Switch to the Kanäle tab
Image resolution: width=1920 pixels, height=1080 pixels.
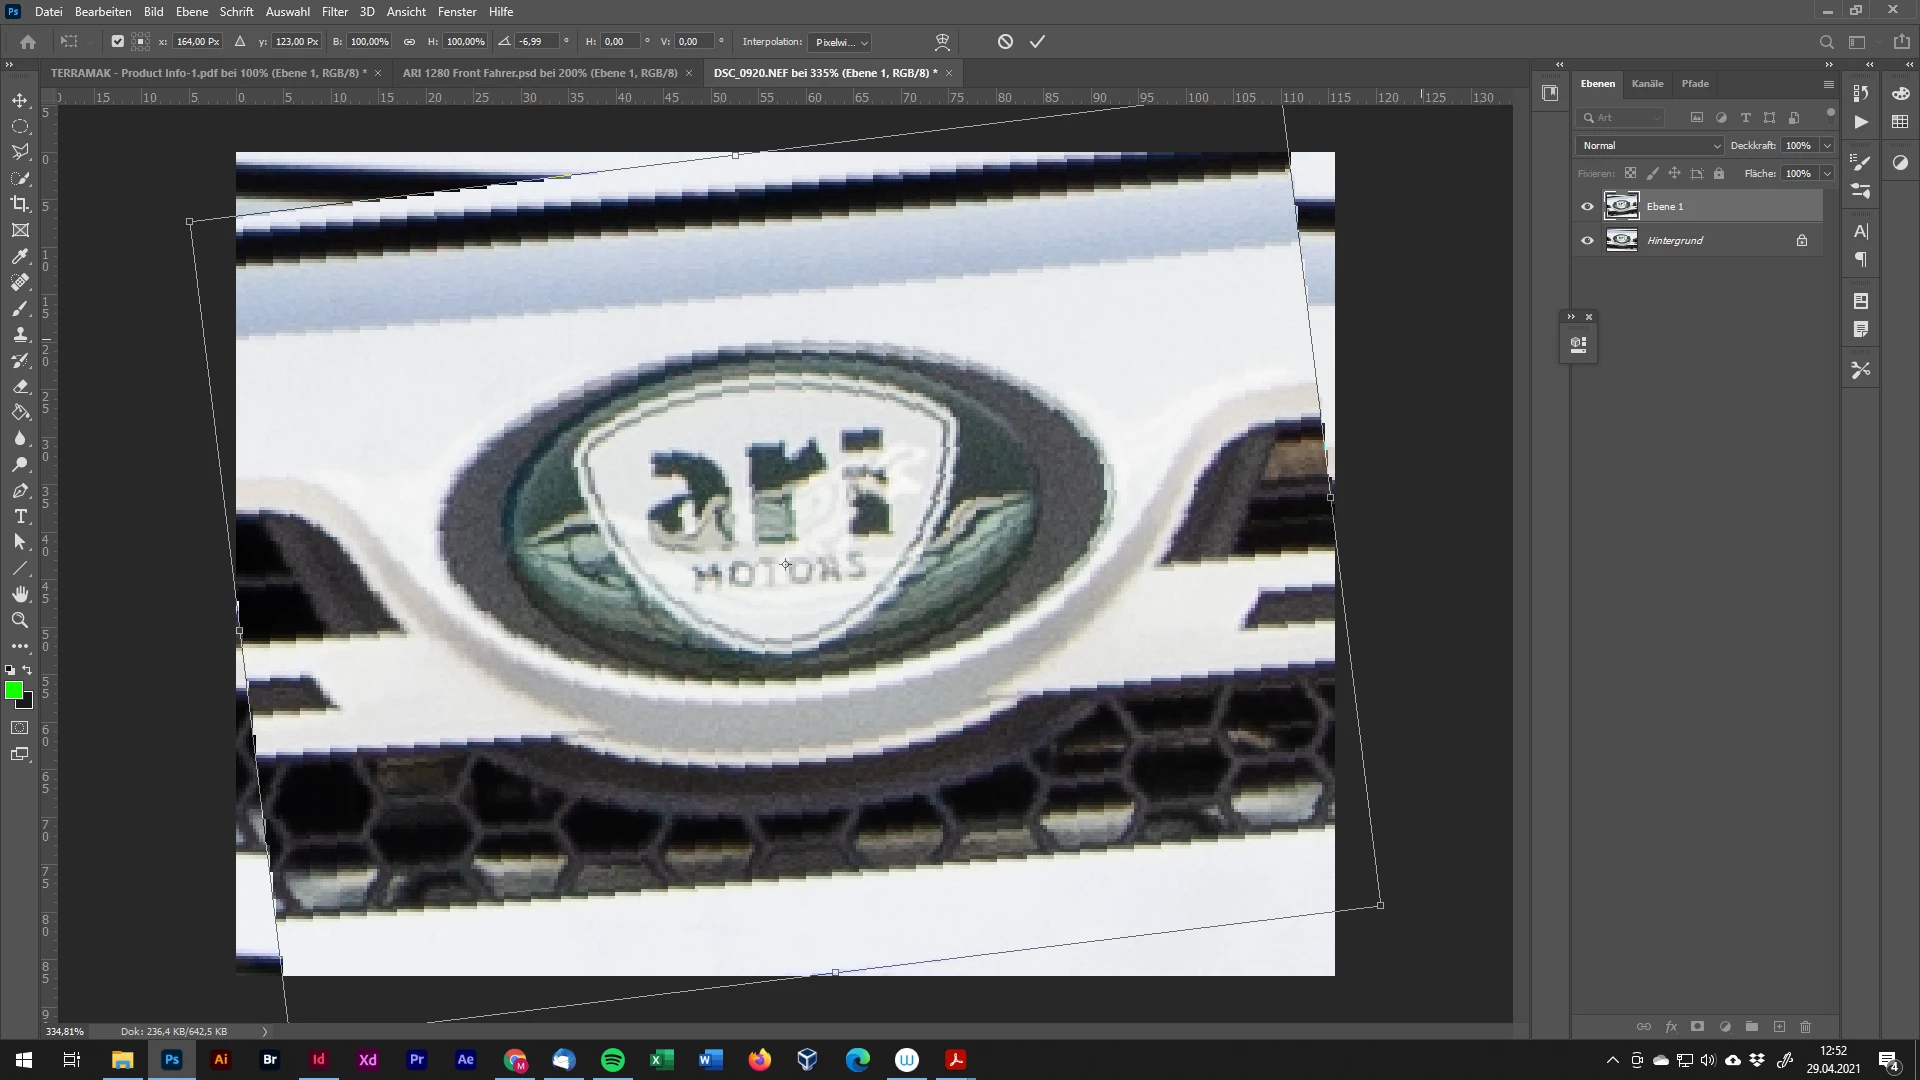click(1647, 84)
